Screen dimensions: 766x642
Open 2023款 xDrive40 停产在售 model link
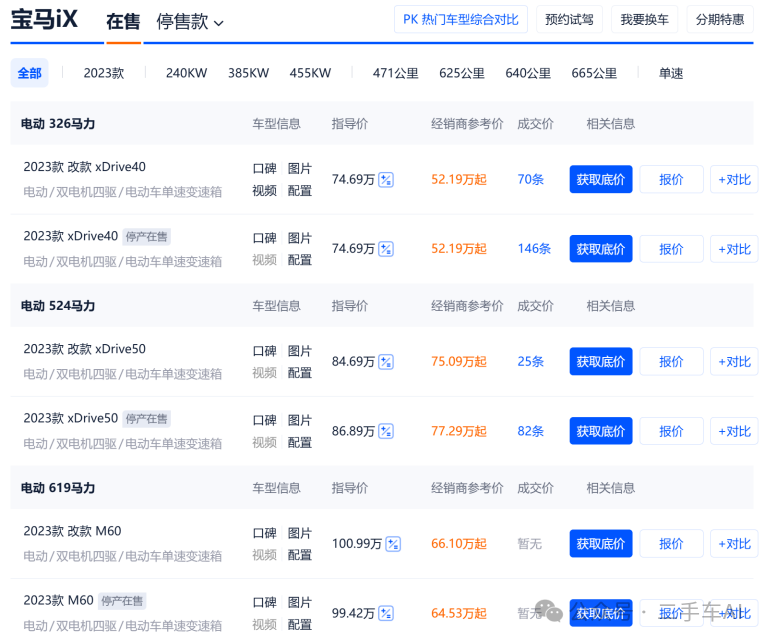pos(71,236)
